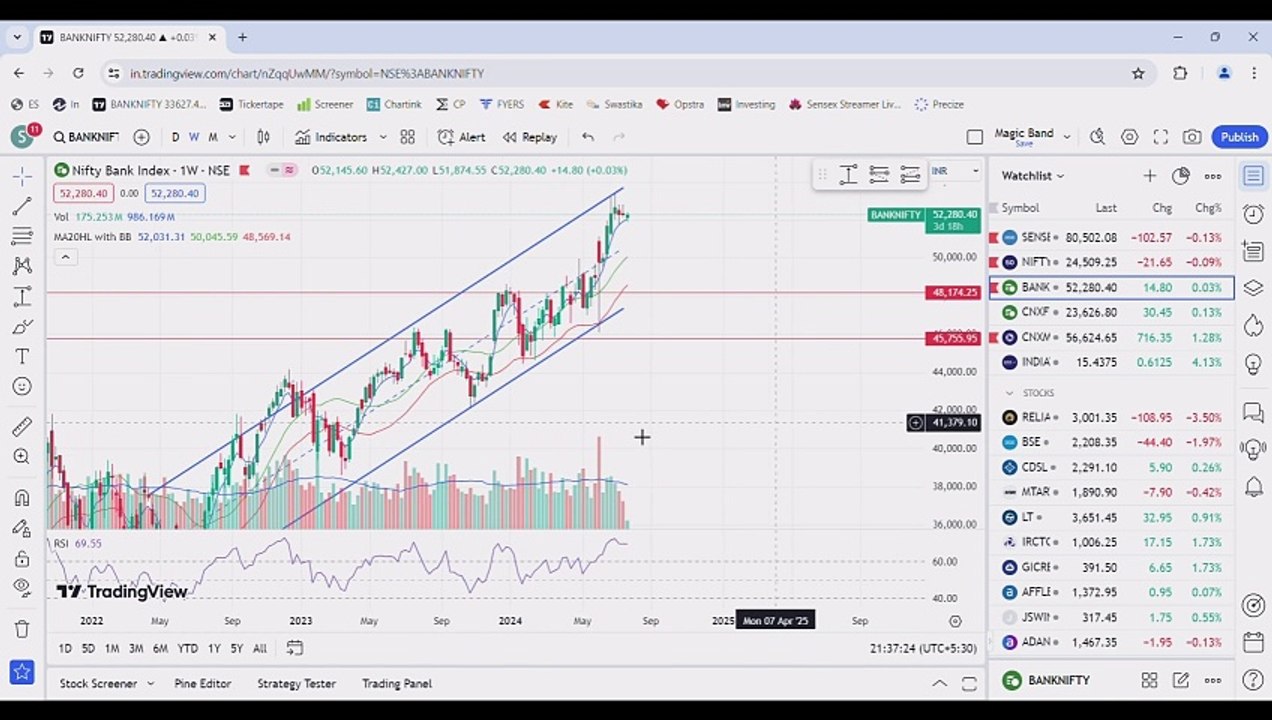The image size is (1272, 720).
Task: Open the quick search magnifier icon
Action: point(1097,137)
